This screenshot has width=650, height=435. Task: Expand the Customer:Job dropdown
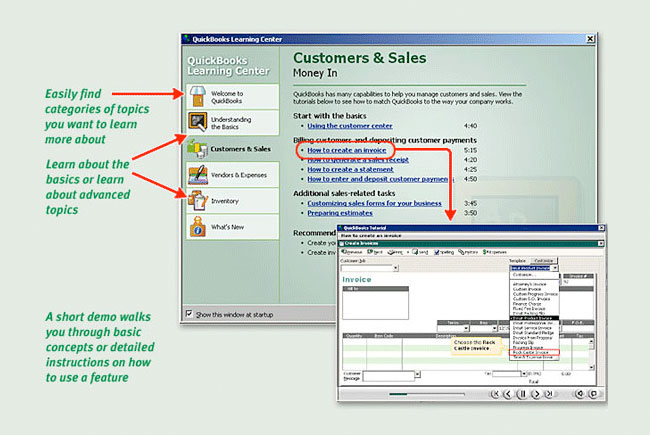point(396,268)
